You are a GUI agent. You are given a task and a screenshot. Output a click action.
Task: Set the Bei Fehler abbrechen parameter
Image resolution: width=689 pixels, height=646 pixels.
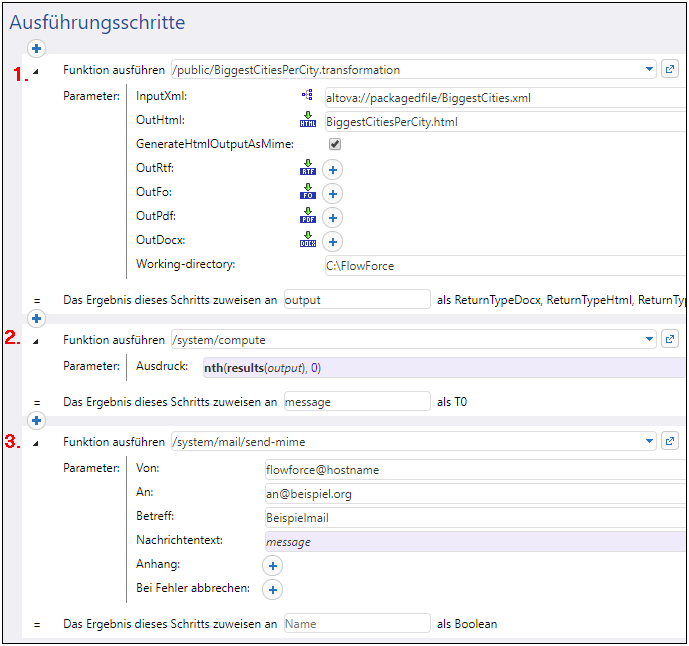click(x=272, y=590)
